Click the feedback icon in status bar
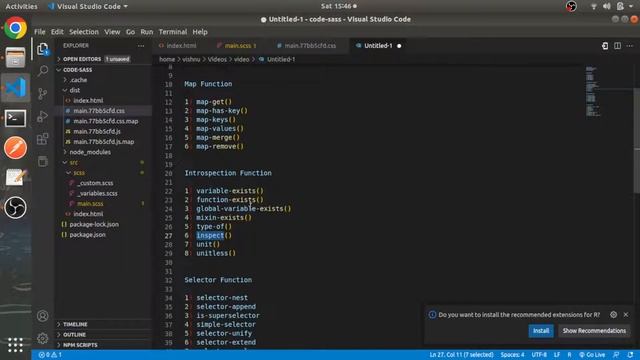The image size is (640, 360). tap(616, 355)
